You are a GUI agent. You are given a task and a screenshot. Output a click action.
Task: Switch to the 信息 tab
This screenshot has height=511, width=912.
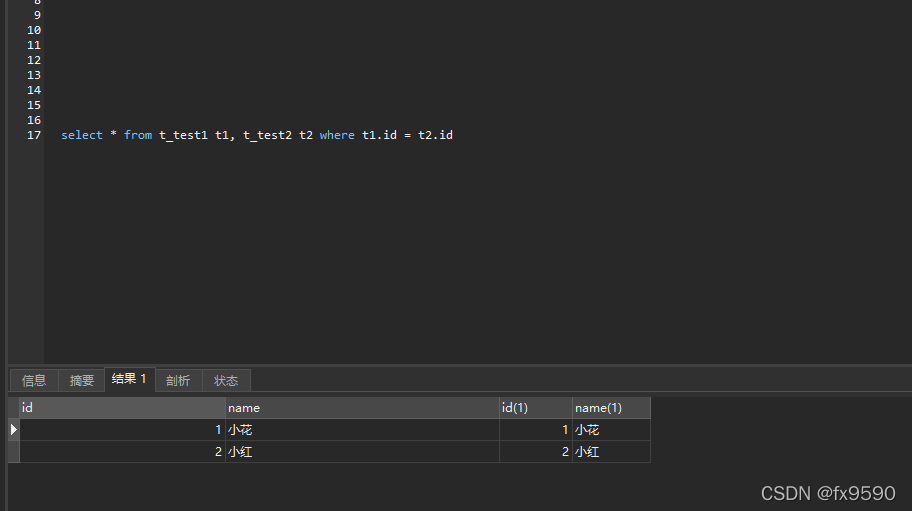(34, 380)
